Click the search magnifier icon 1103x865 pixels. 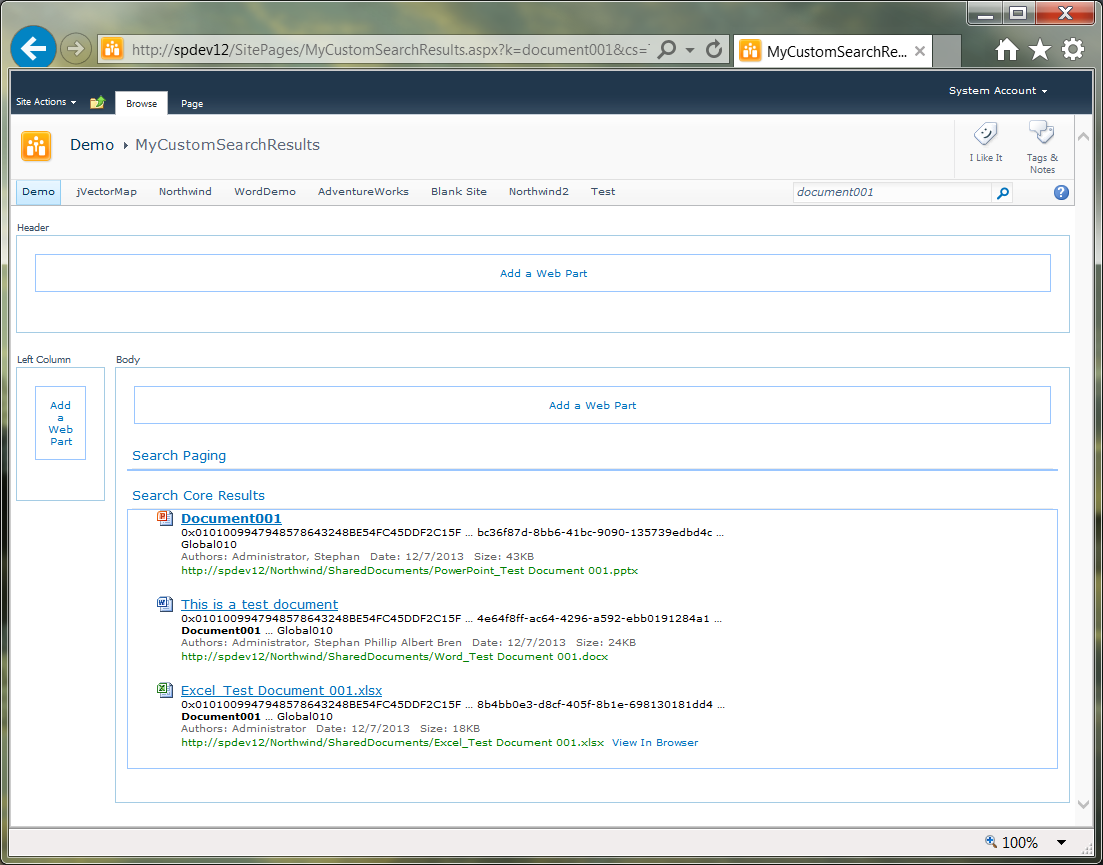(x=1001, y=192)
